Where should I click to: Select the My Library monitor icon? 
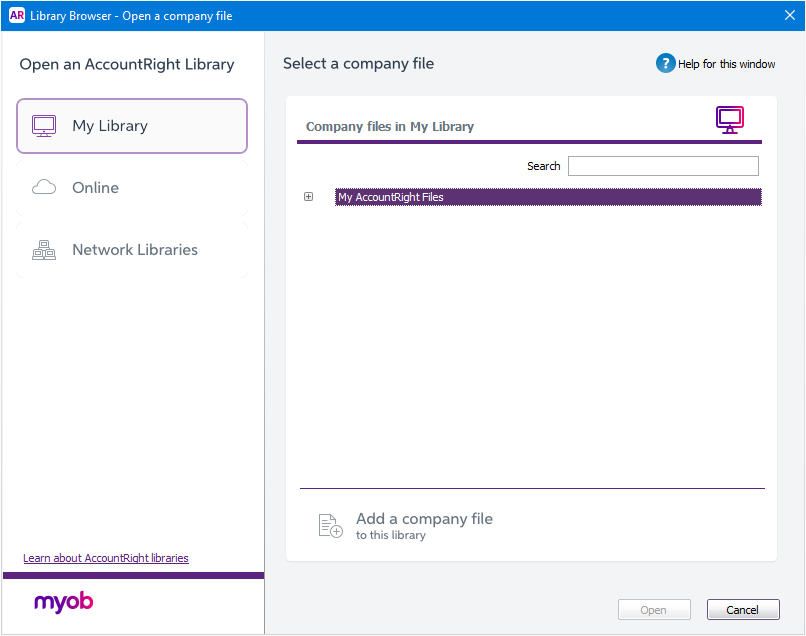[x=43, y=125]
